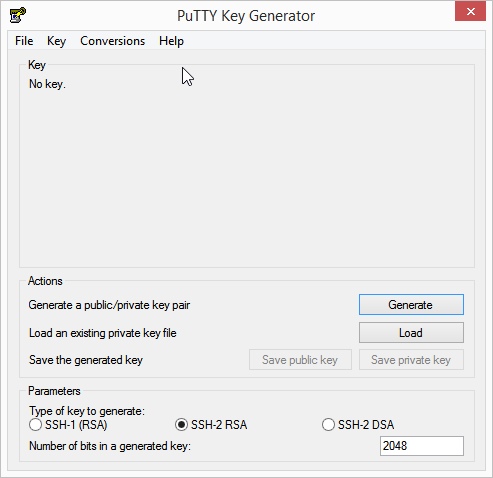
Task: Click the Generate button
Action: 411,305
